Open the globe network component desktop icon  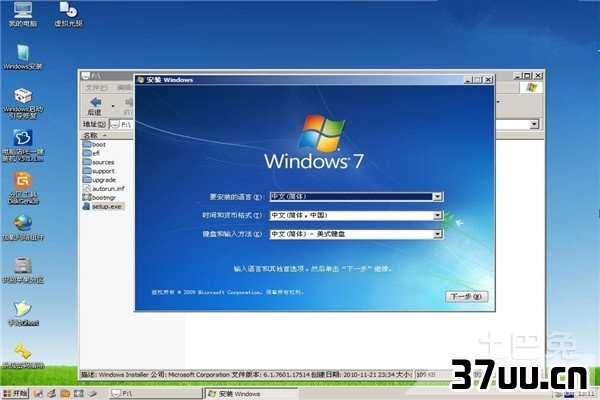pyautogui.click(x=23, y=227)
